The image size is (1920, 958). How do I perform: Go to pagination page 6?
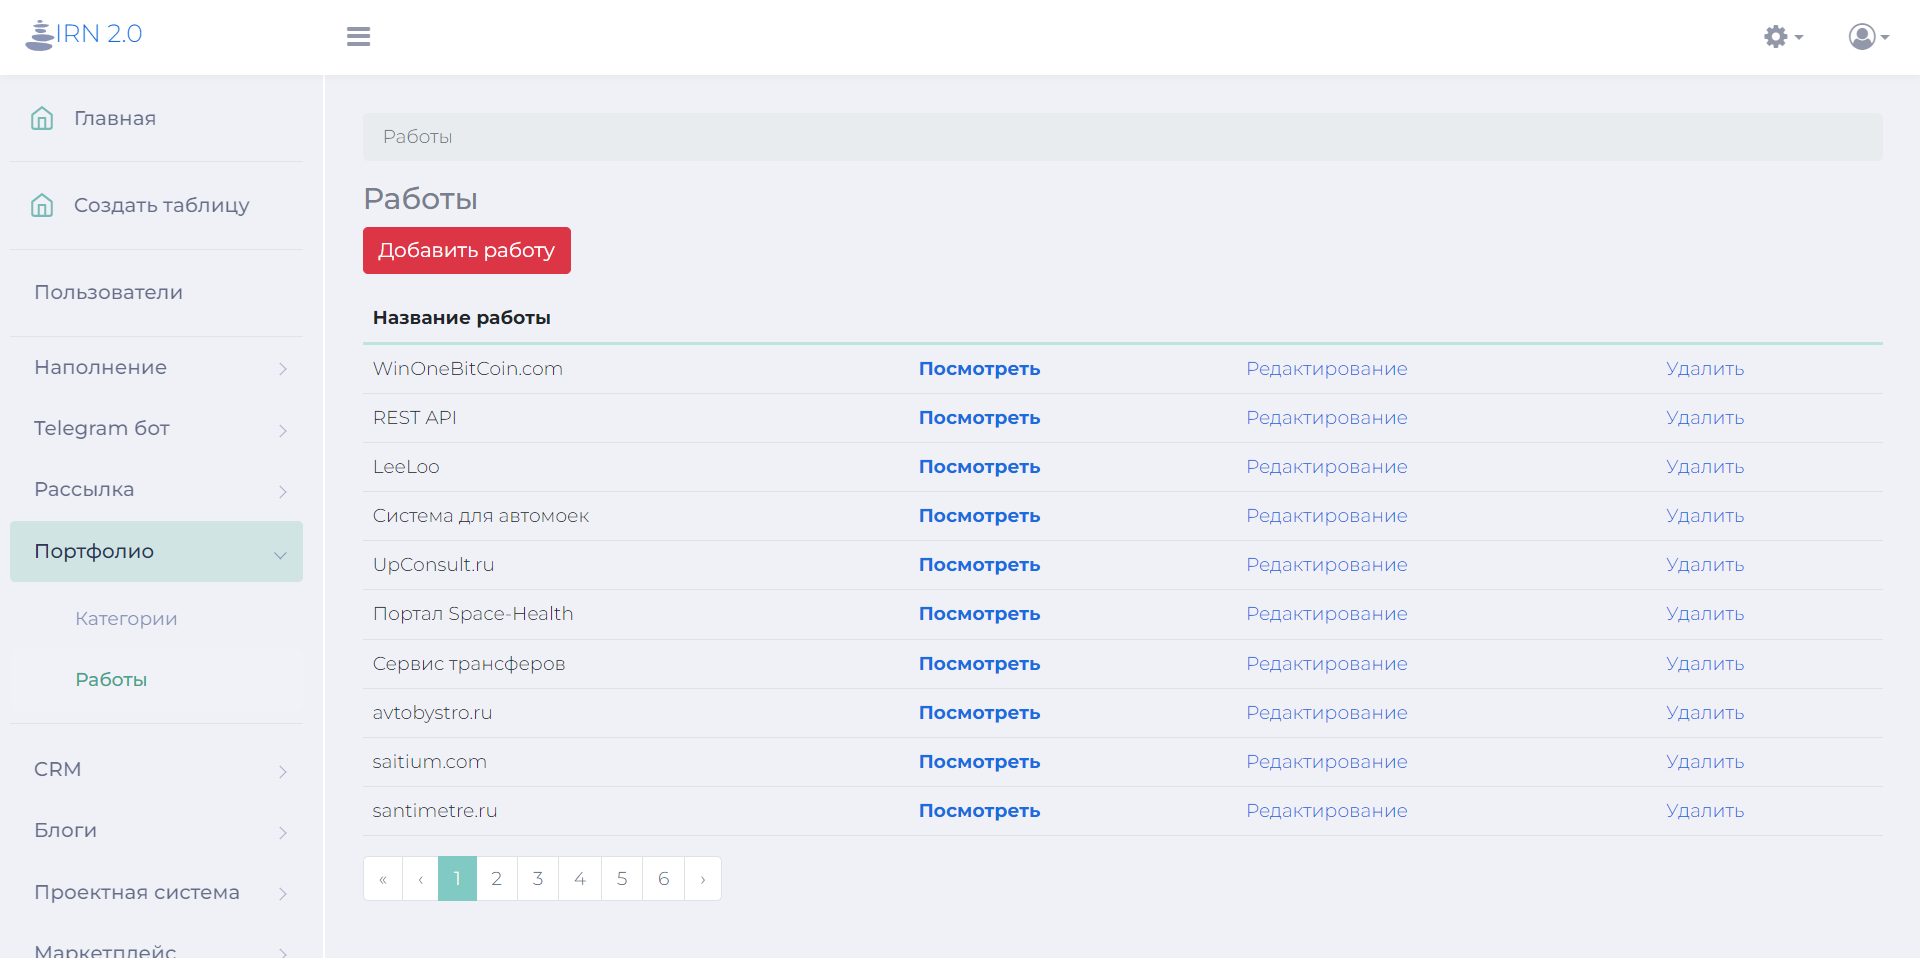[x=664, y=879]
